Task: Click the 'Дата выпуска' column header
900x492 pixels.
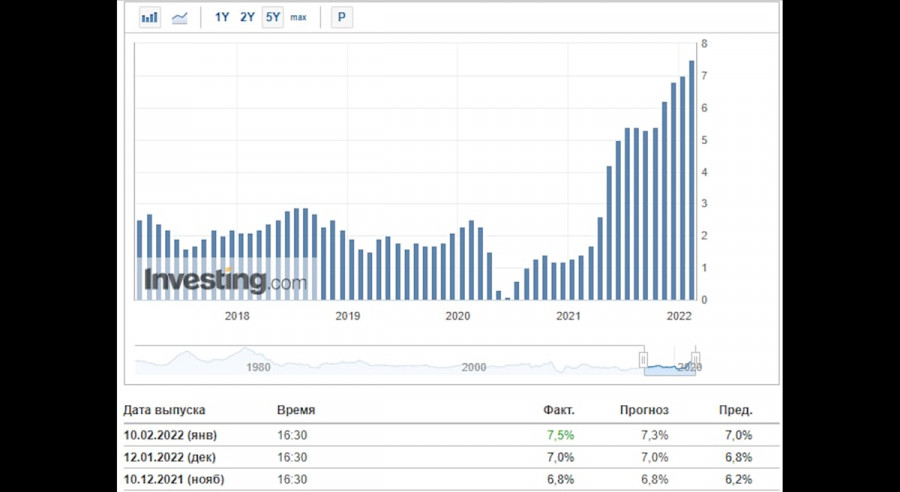Action: point(164,410)
